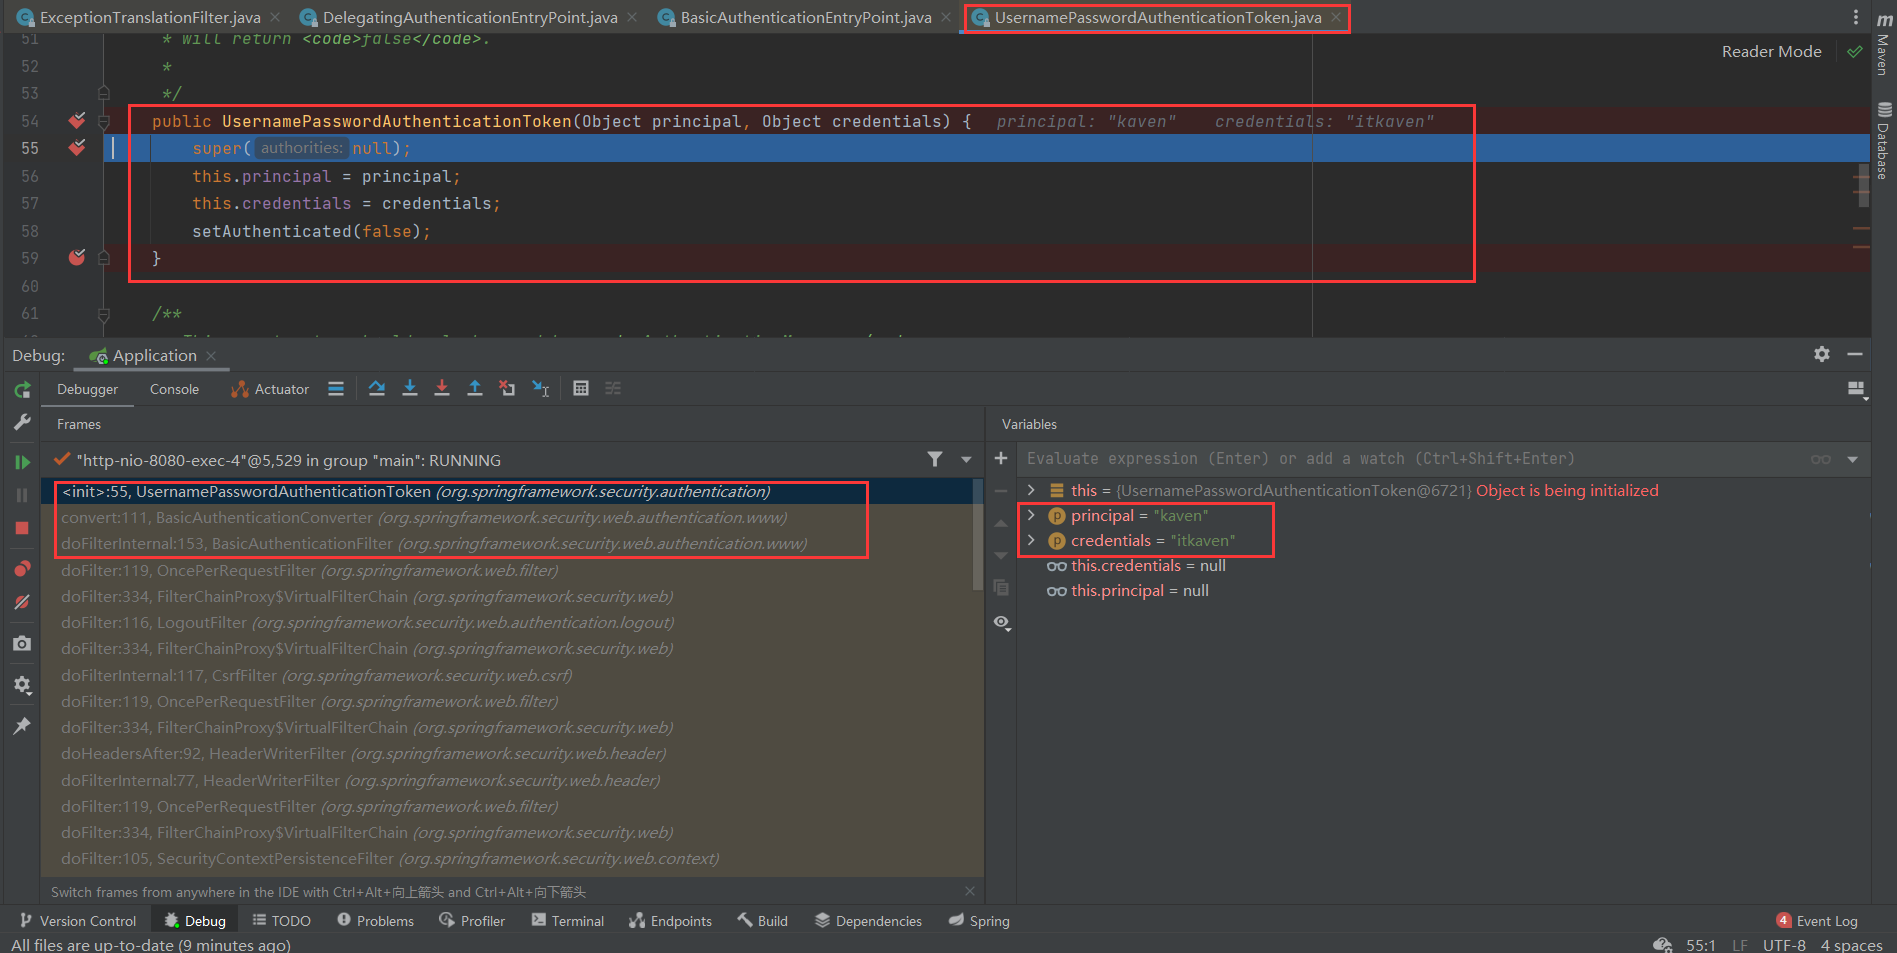Add a new watch with the plus icon
Viewport: 1897px width, 953px height.
[1001, 458]
